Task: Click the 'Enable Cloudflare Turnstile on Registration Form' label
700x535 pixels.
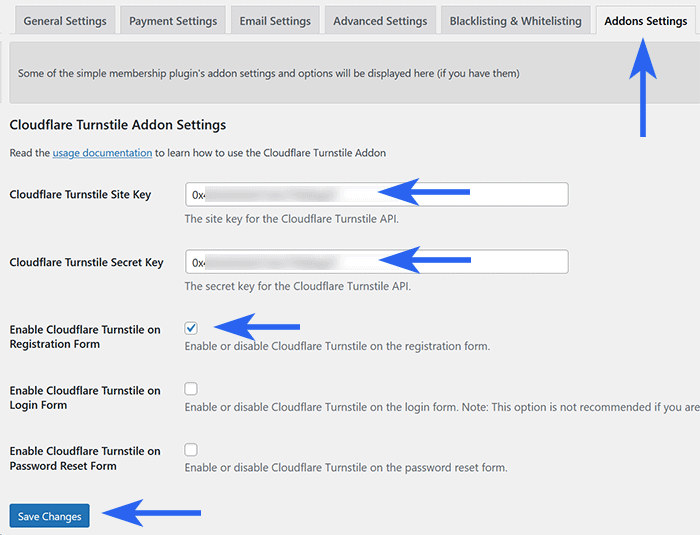Action: point(84,337)
